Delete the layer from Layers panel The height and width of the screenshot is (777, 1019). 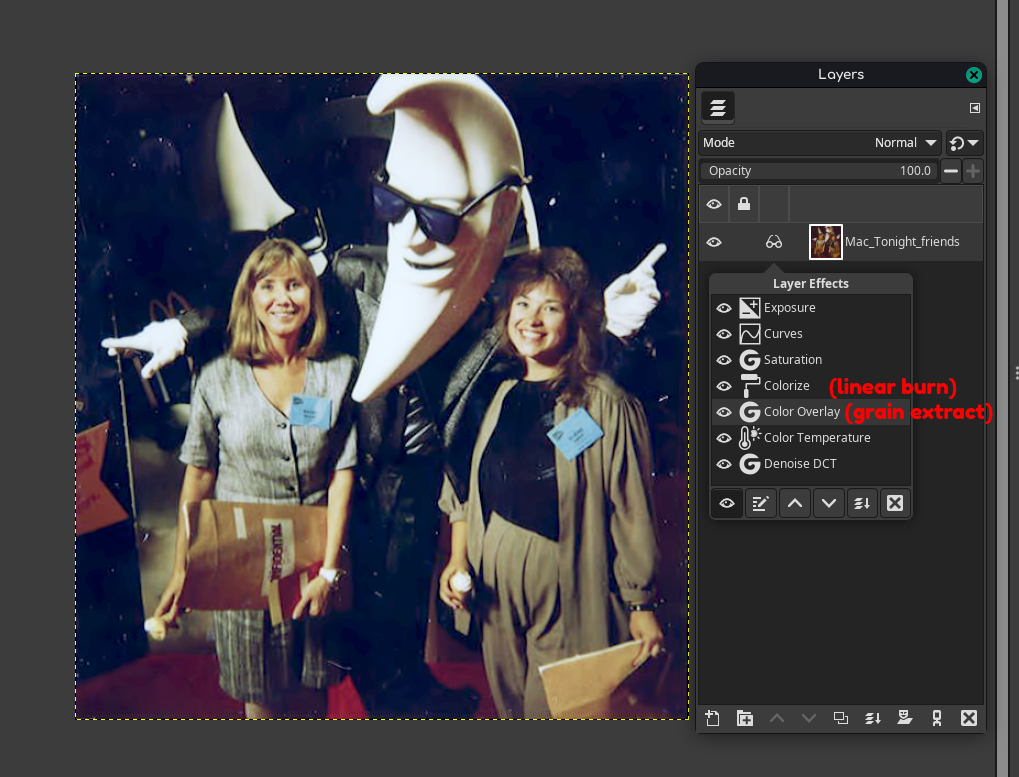[968, 718]
